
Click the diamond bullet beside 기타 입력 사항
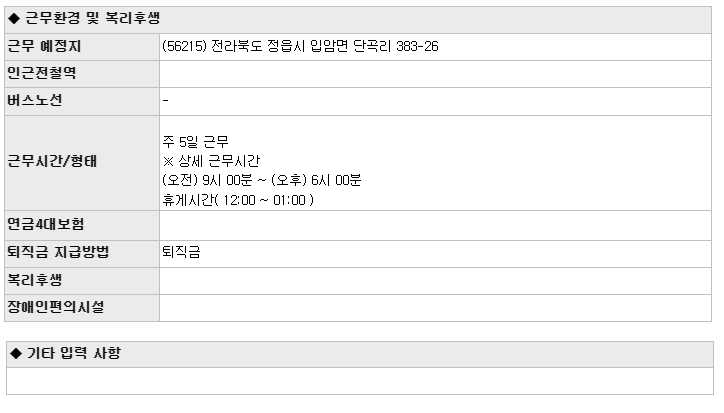[16, 353]
